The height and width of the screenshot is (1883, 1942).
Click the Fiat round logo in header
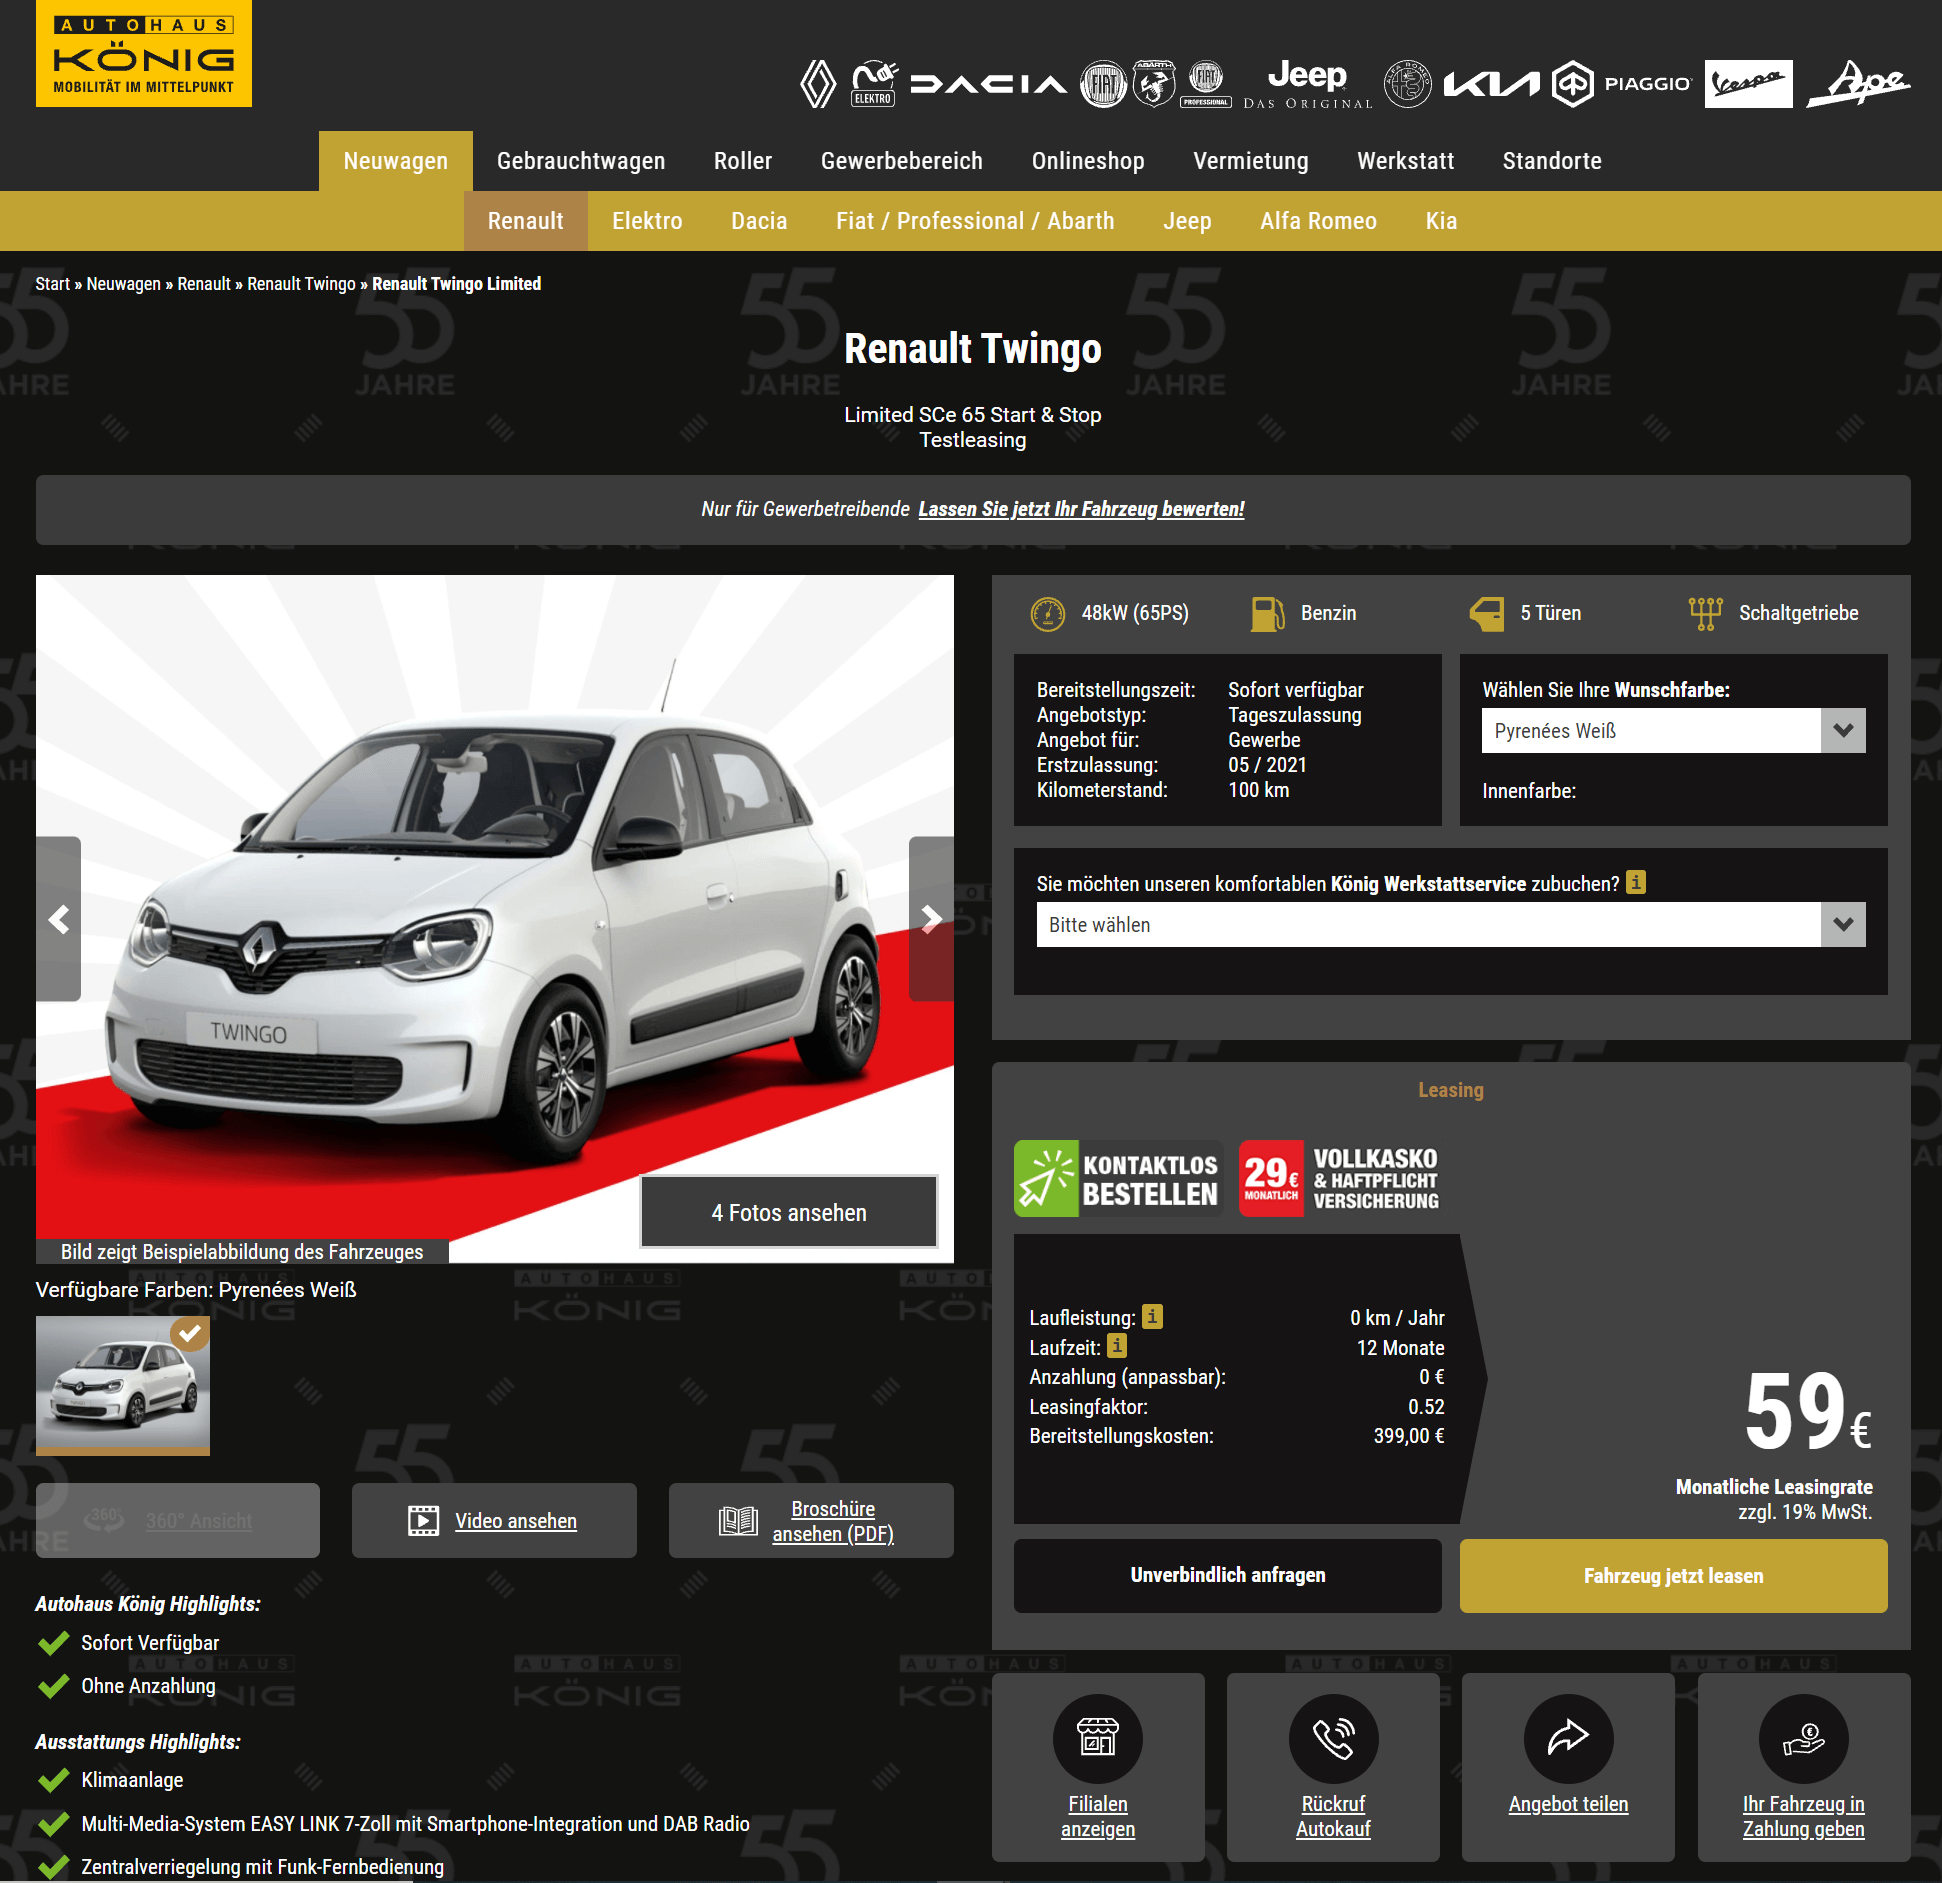[x=1104, y=84]
